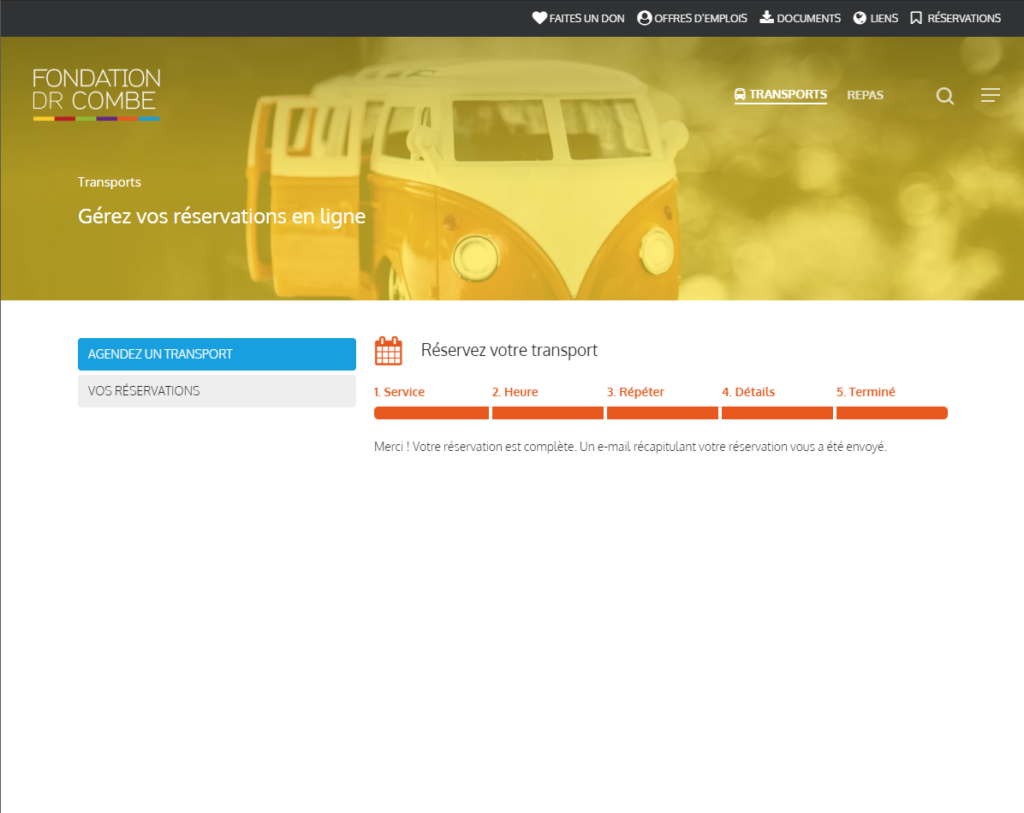Open search with the magnifier icon
1024x813 pixels.
(945, 96)
